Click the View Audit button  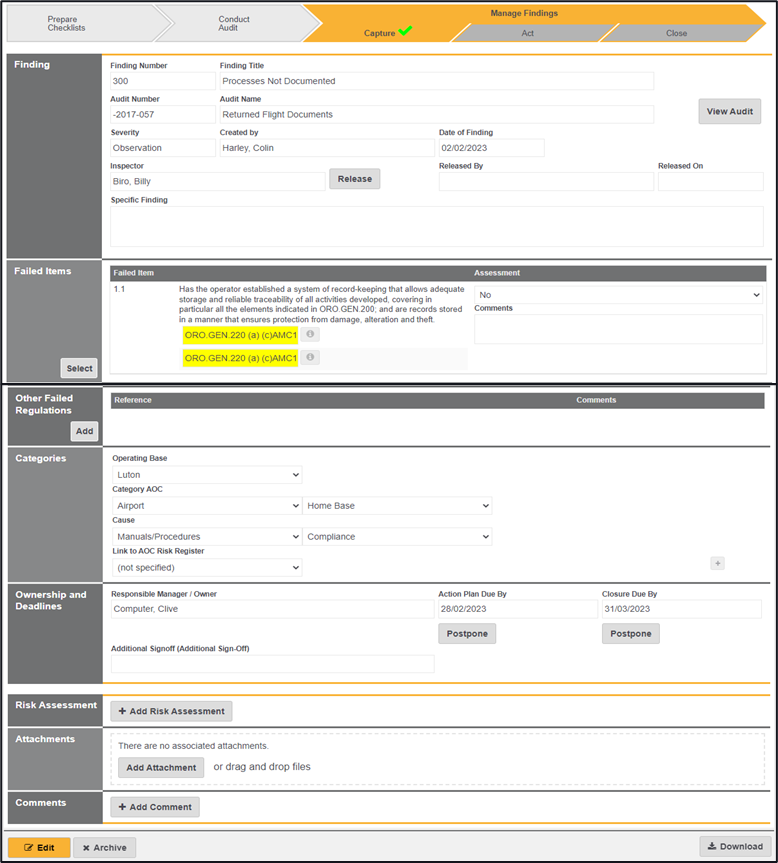729,111
